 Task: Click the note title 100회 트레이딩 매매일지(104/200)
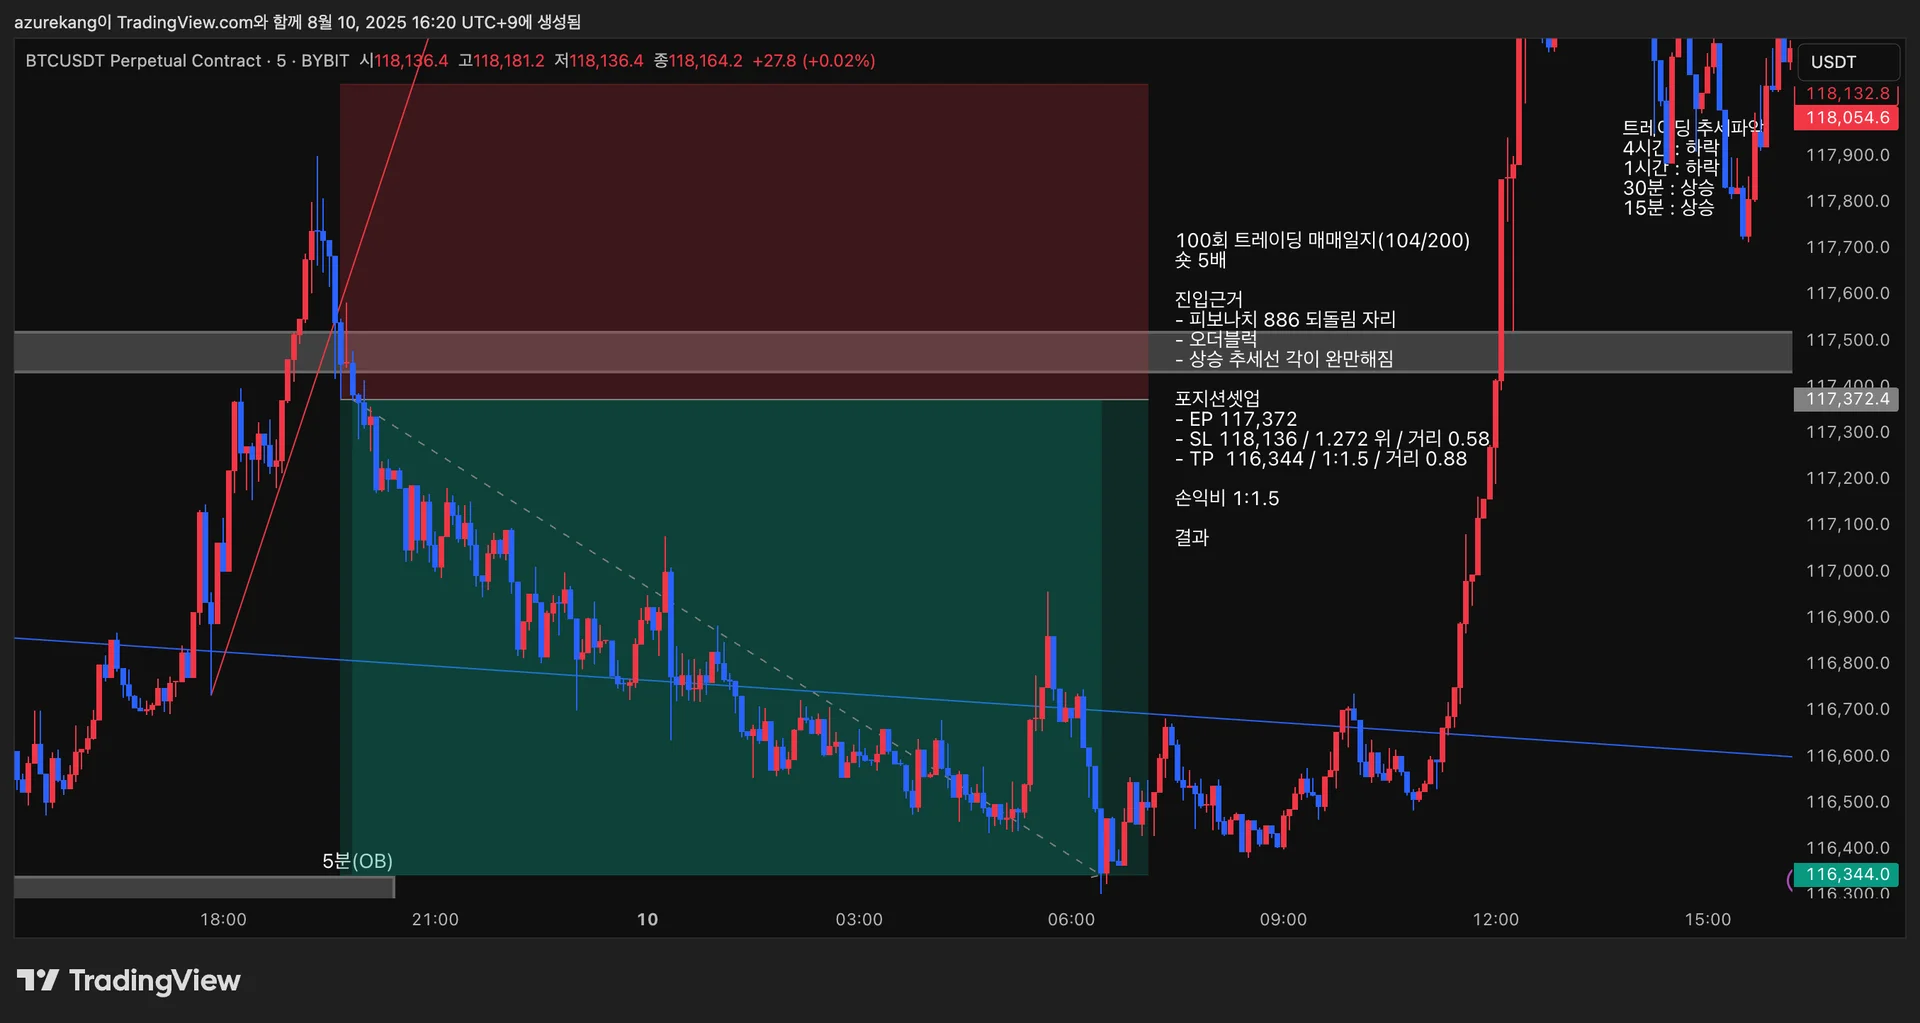coord(1322,240)
